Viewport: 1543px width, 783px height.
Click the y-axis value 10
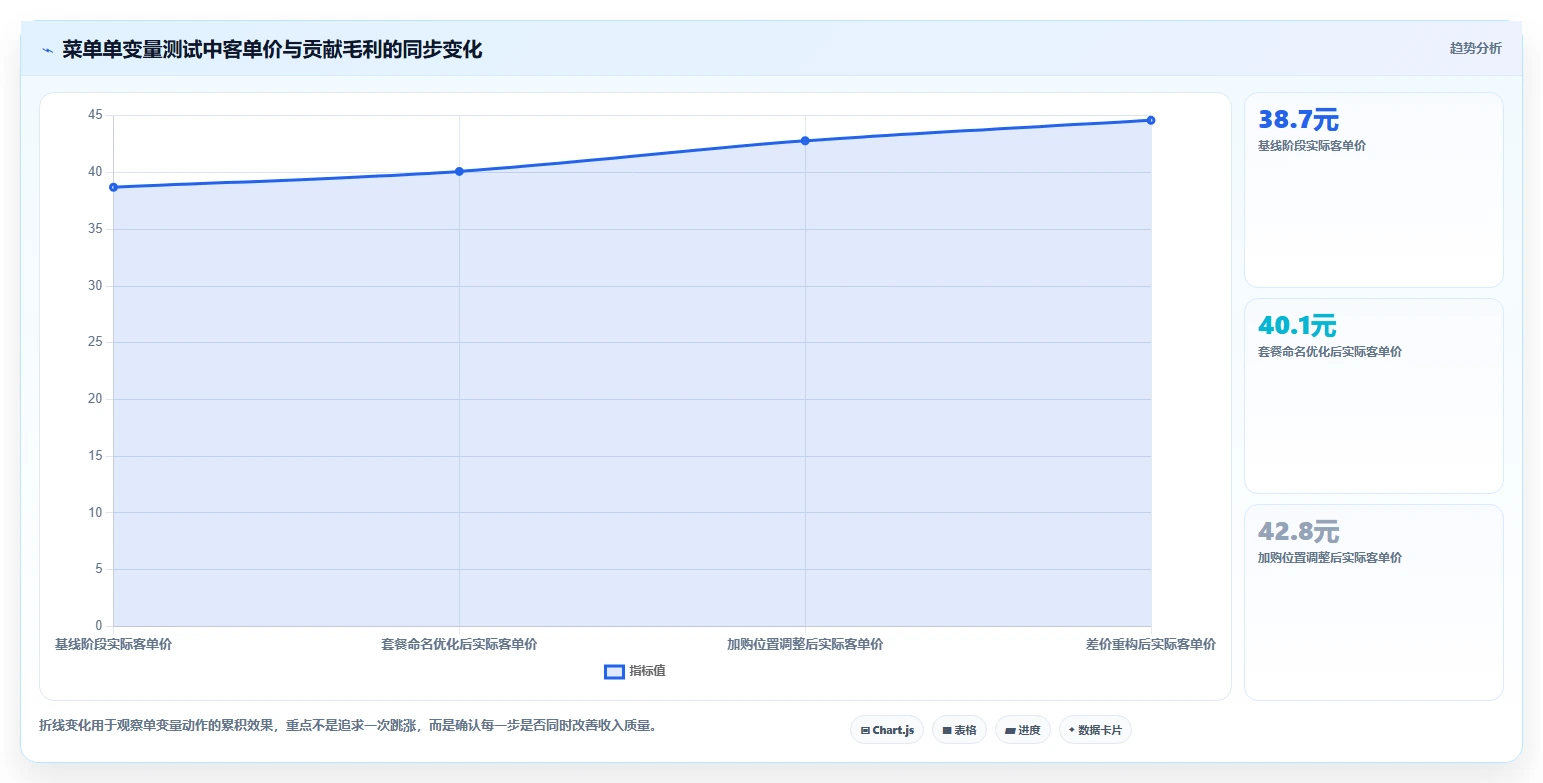95,513
